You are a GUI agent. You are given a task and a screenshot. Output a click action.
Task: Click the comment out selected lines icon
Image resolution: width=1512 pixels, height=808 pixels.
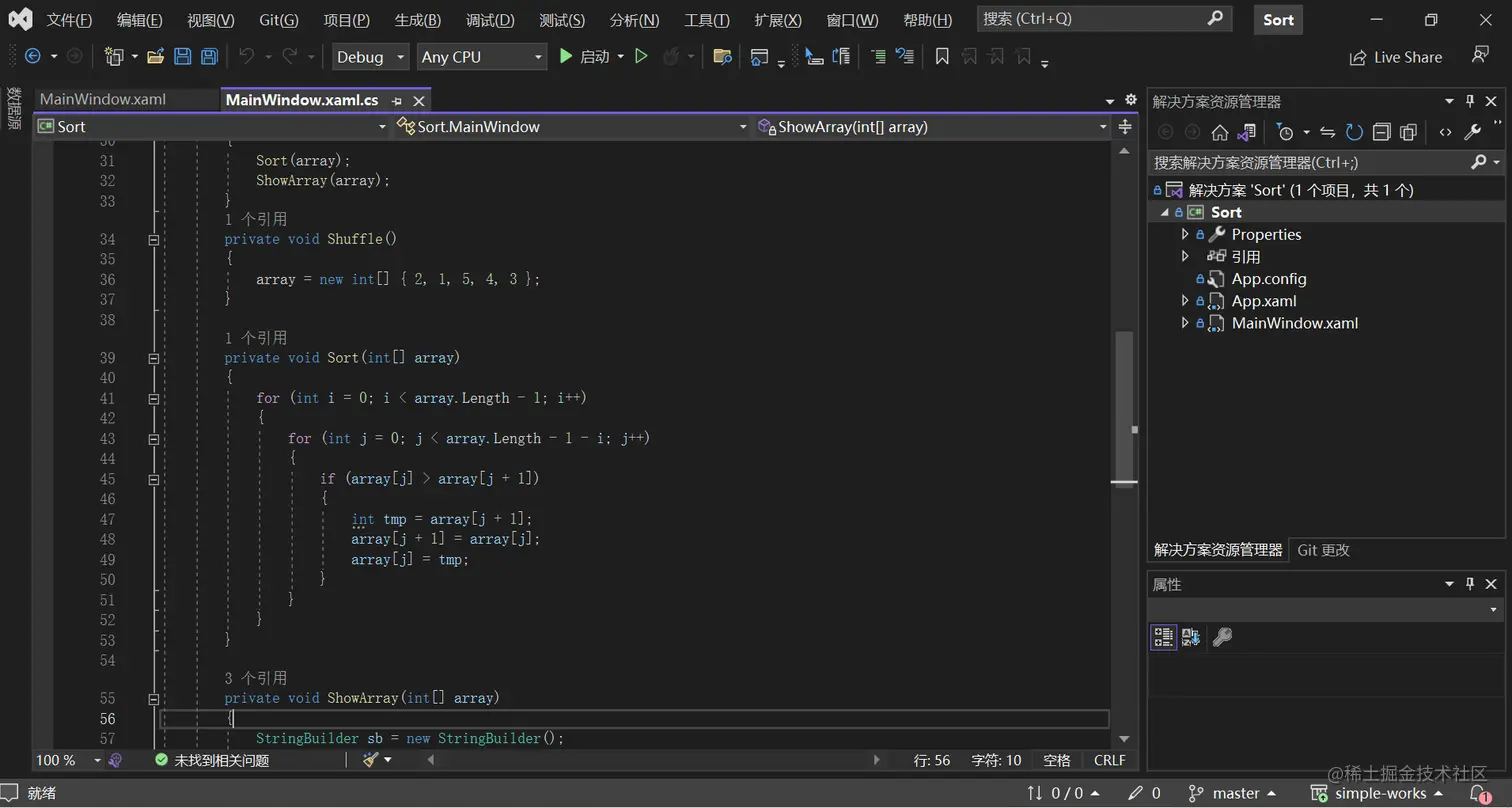(878, 57)
